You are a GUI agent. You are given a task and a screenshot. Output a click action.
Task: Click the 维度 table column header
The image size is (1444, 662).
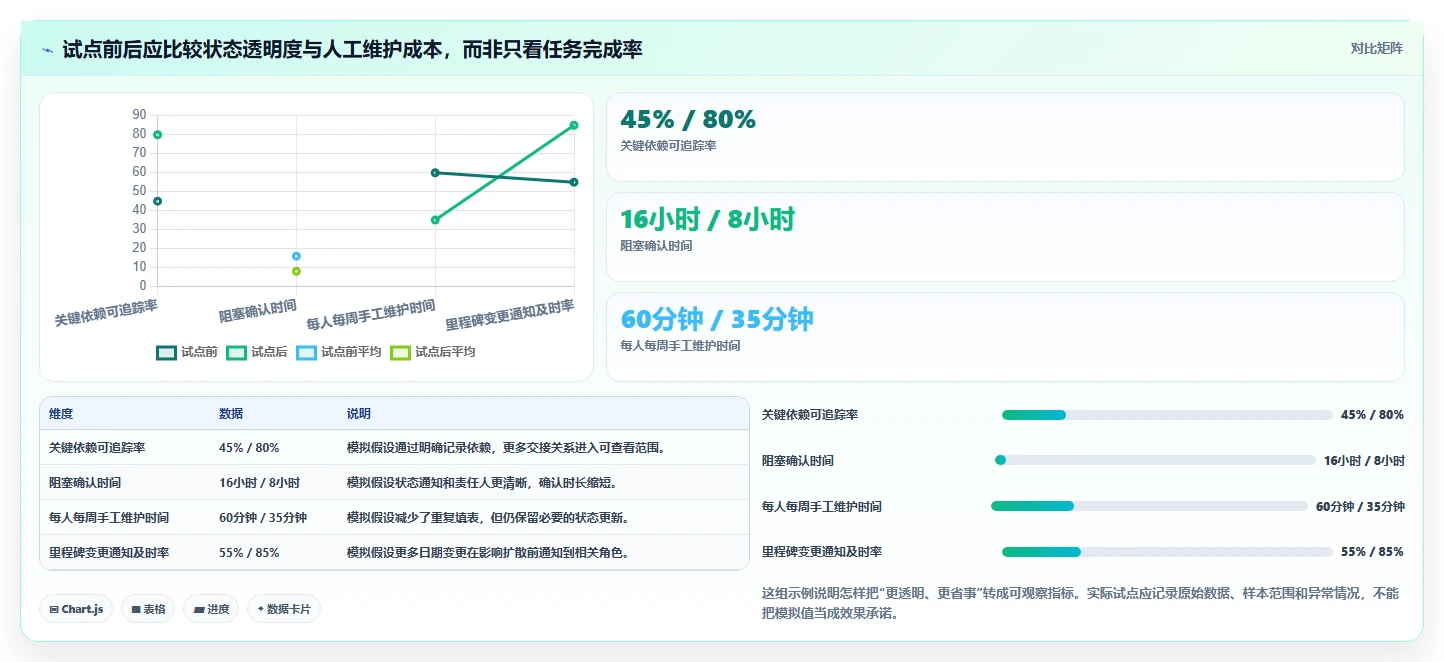click(61, 414)
